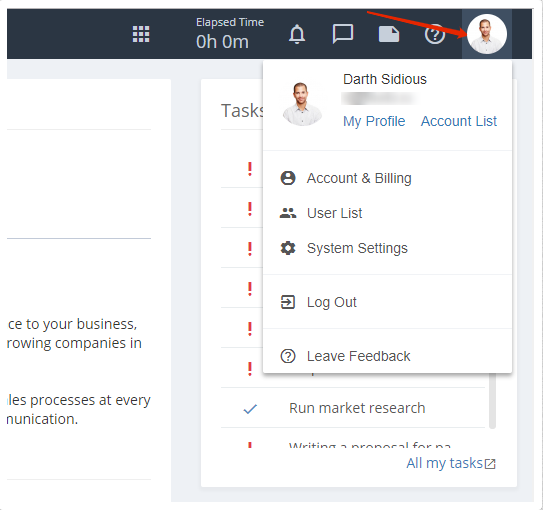Open the All my tasks link
Screen dimensions: 543x510
(x=444, y=463)
